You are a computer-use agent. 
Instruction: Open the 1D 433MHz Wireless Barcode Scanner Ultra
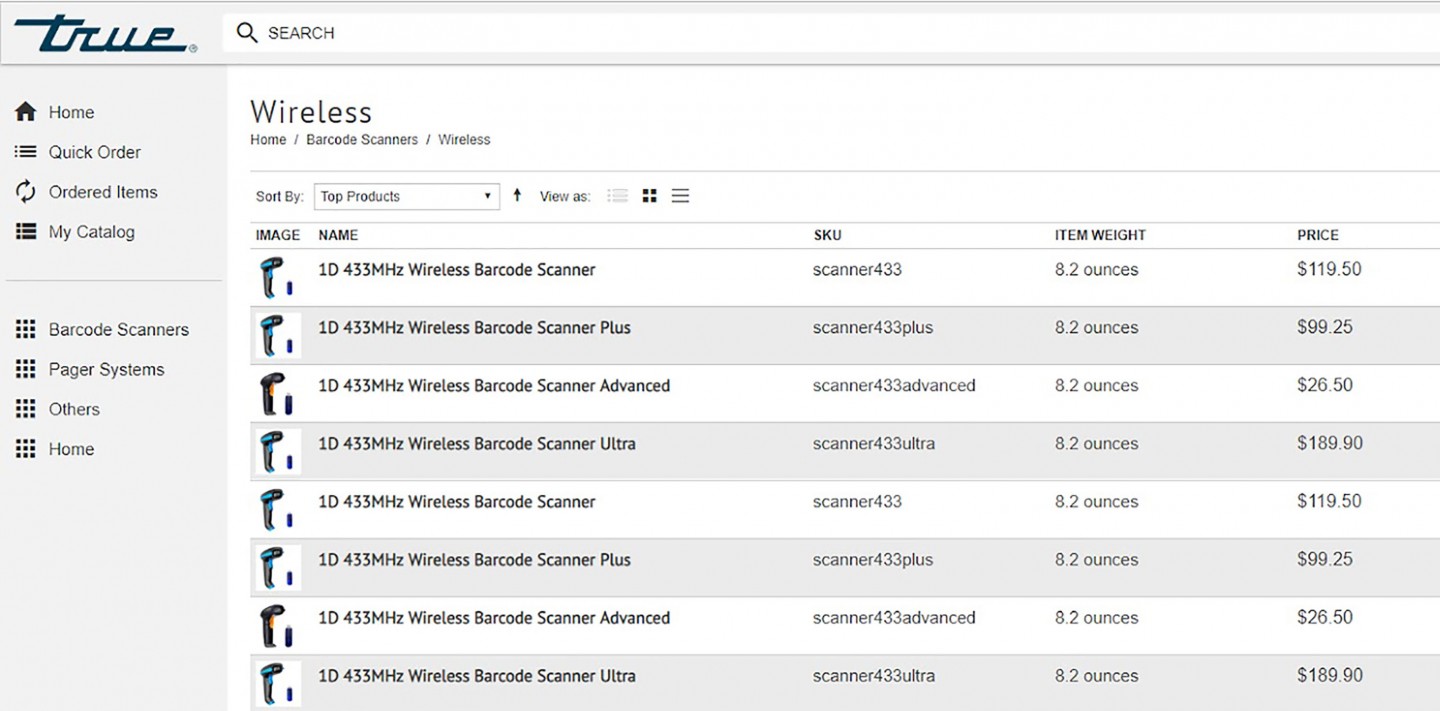[477, 443]
